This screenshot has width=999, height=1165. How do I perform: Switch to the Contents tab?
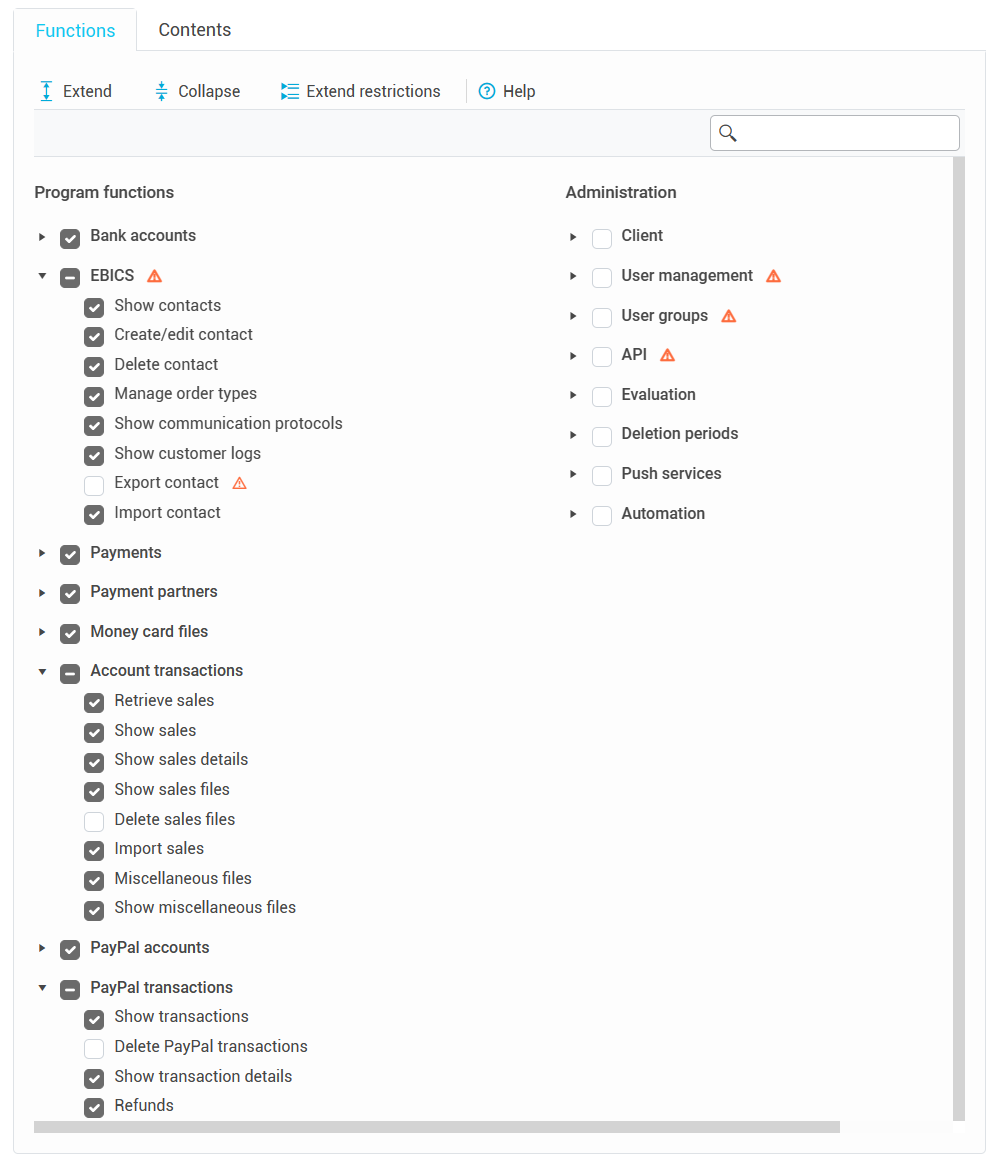(x=195, y=30)
